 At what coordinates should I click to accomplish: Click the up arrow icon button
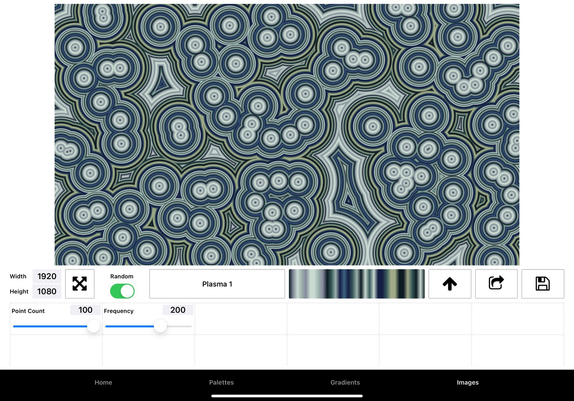[450, 284]
